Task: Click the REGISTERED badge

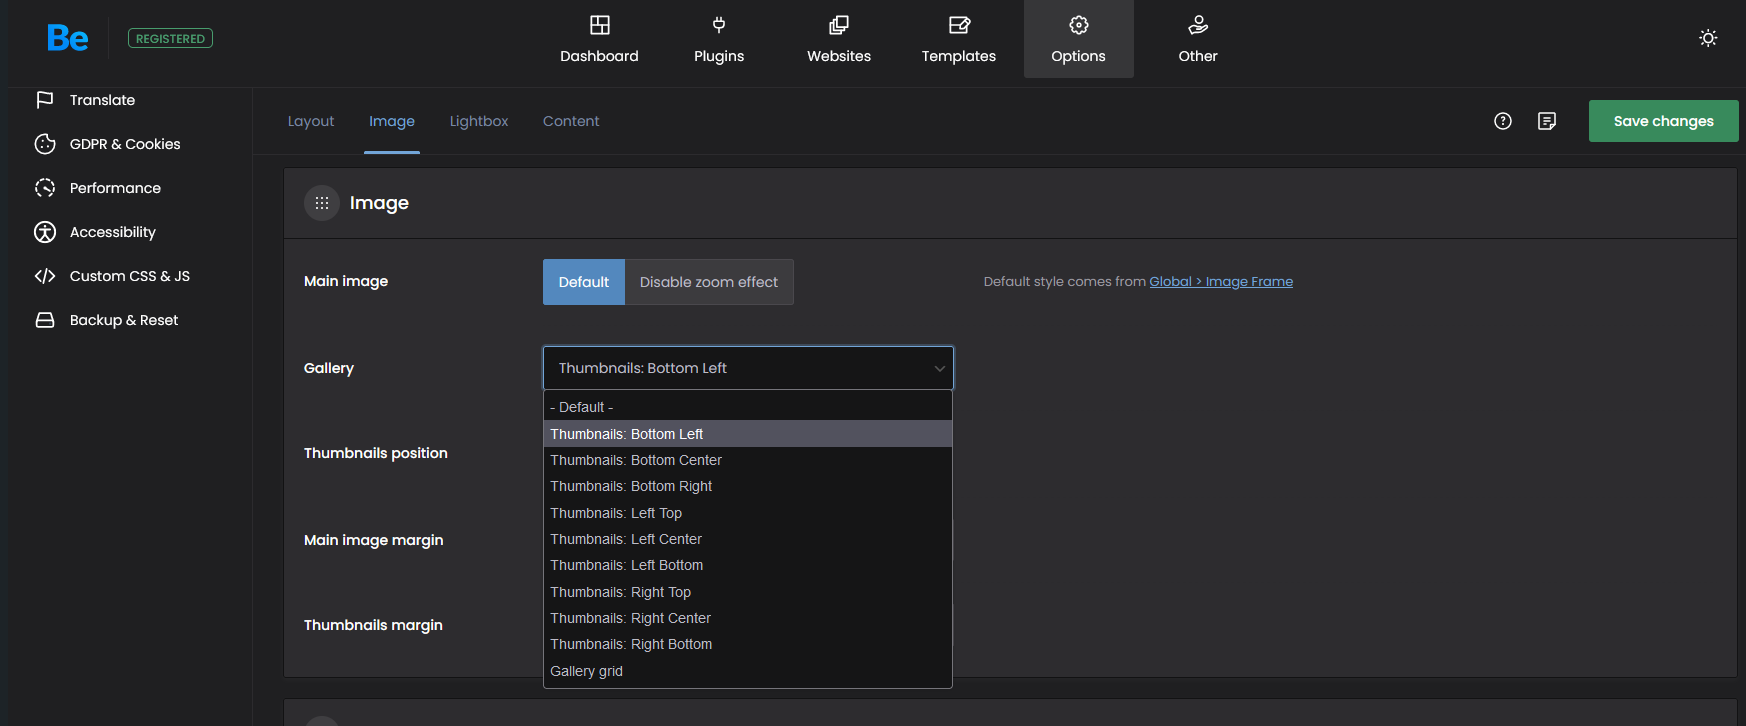Action: pos(170,38)
